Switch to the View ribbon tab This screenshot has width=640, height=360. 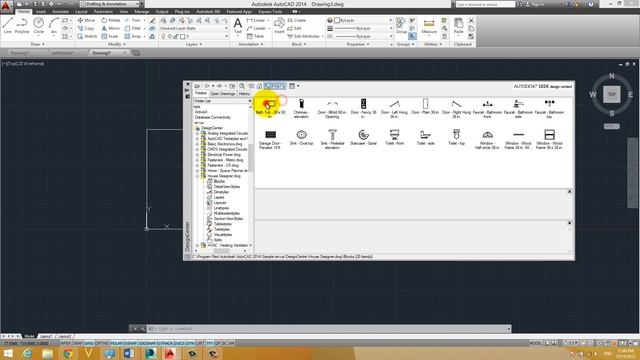click(124, 12)
